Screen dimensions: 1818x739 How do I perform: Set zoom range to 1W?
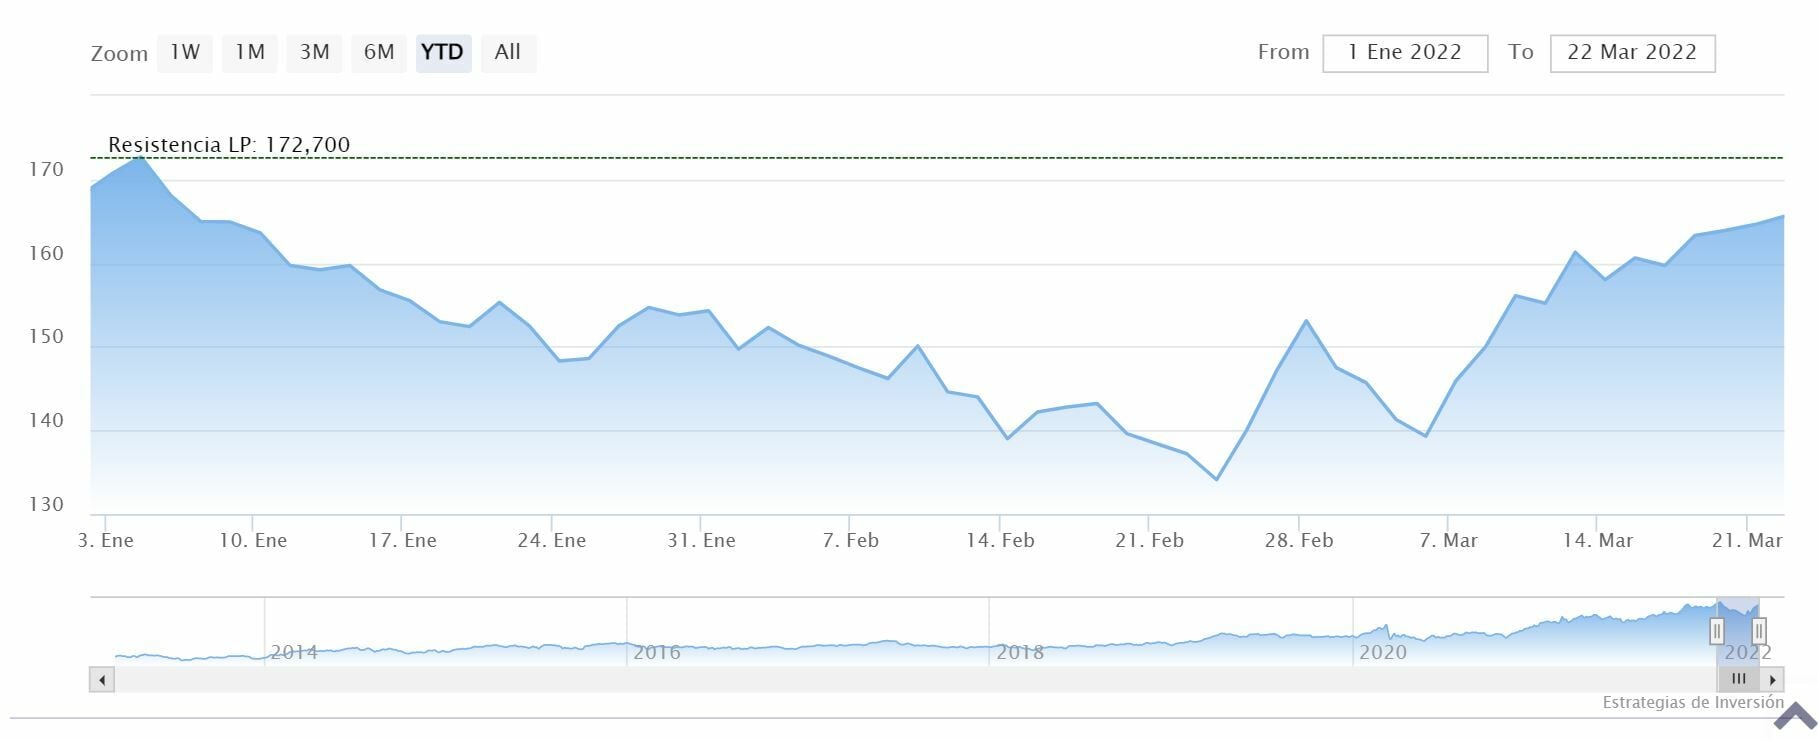pos(185,53)
